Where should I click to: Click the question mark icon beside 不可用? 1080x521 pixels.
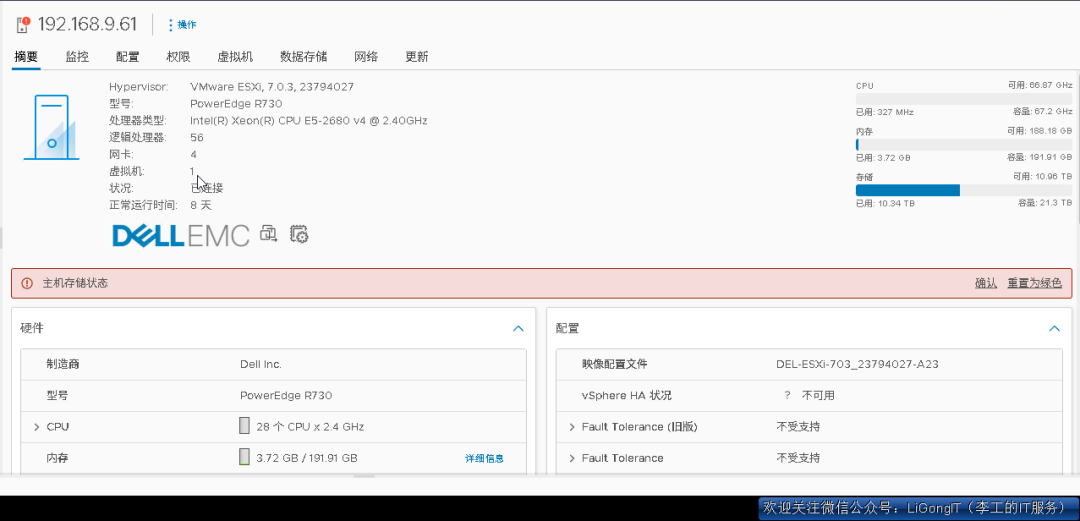coord(787,396)
